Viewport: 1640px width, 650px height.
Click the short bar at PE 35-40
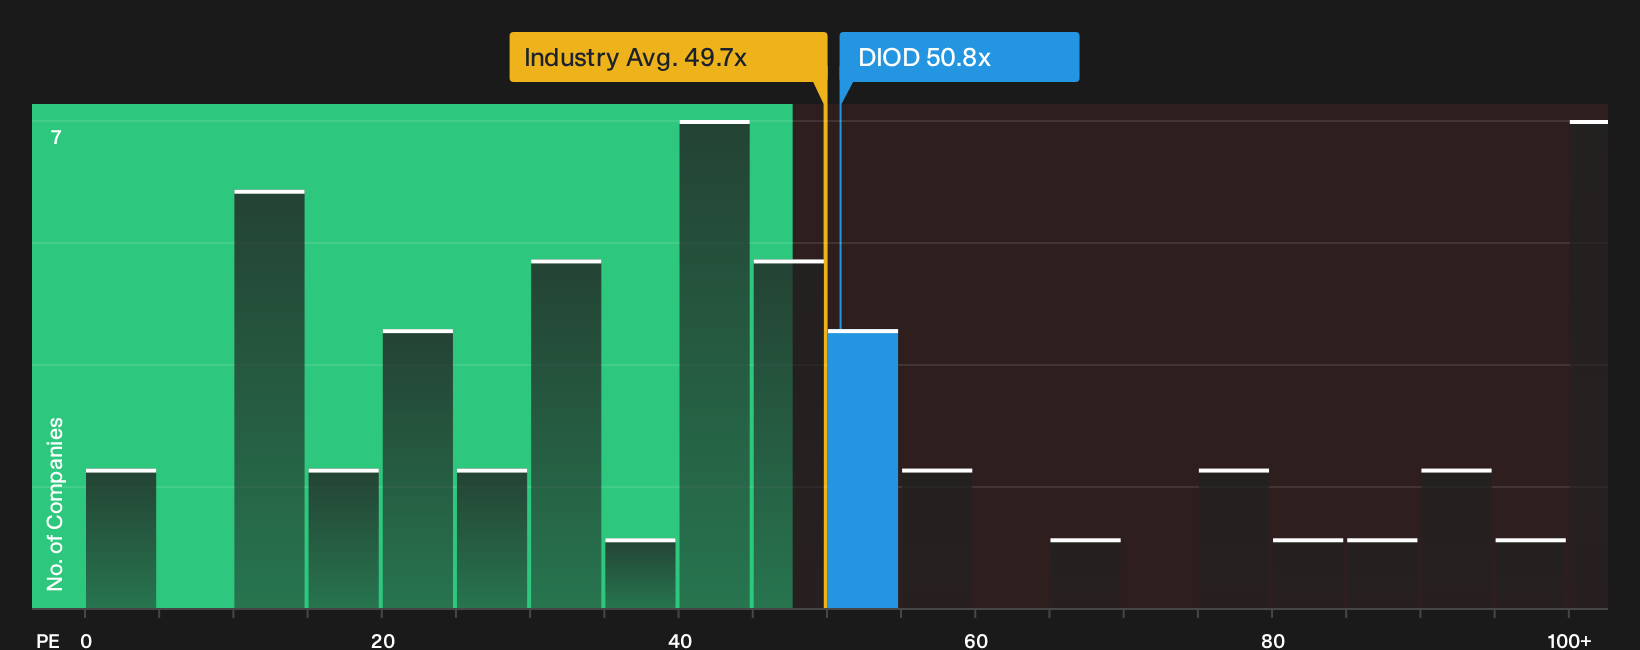pyautogui.click(x=640, y=574)
